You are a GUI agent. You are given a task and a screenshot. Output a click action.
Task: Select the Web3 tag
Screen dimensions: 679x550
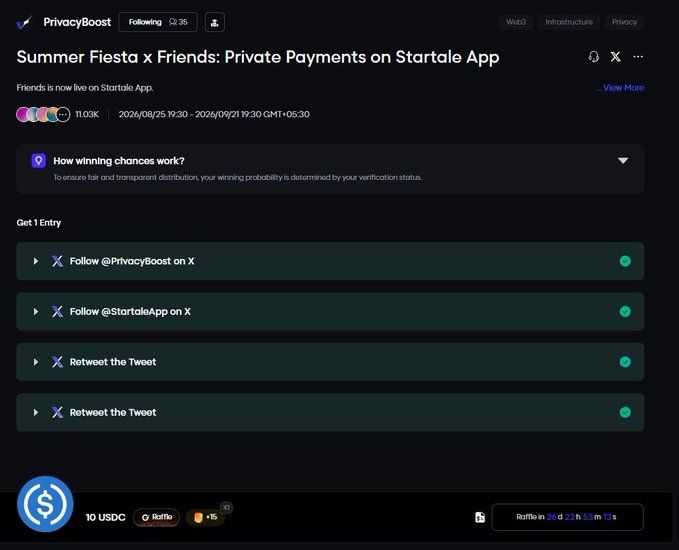click(516, 22)
